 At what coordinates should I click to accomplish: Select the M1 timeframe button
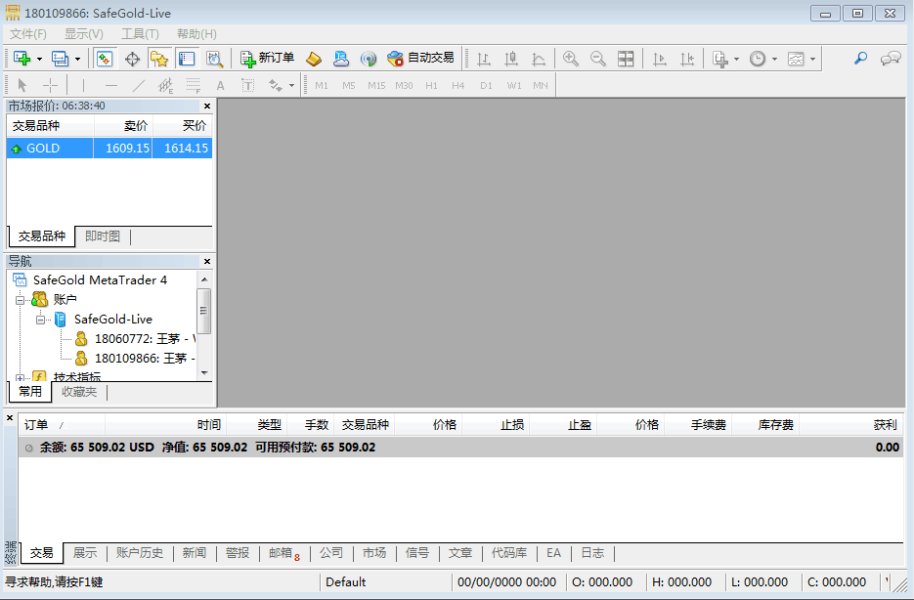coord(321,86)
